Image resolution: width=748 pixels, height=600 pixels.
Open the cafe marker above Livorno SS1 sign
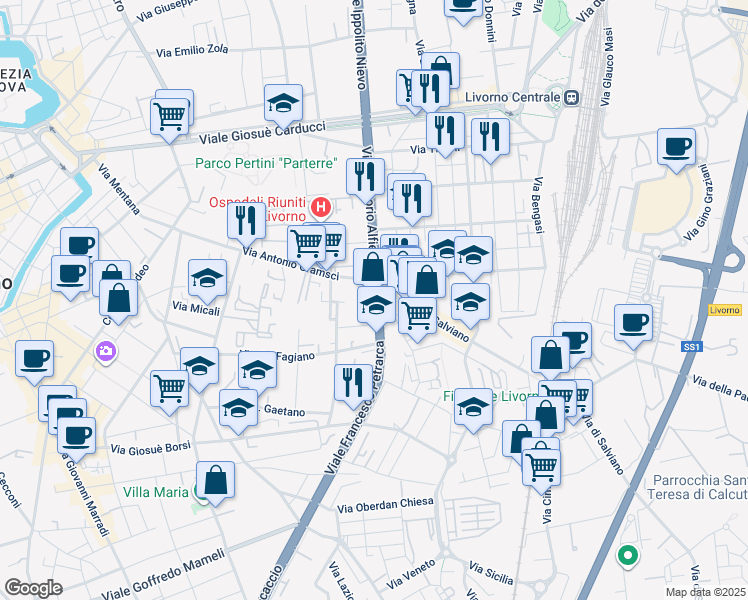tap(634, 327)
